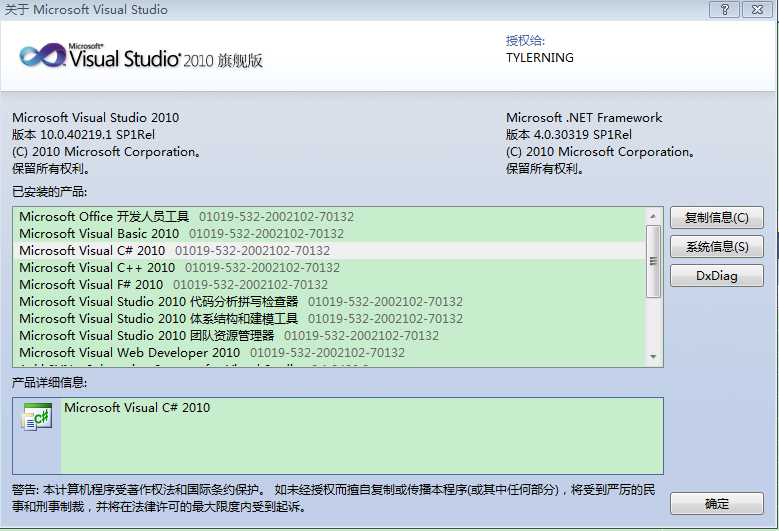The width and height of the screenshot is (779, 531).
Task: Select Microsoft Visual C# 2010 list row
Action: pyautogui.click(x=329, y=250)
